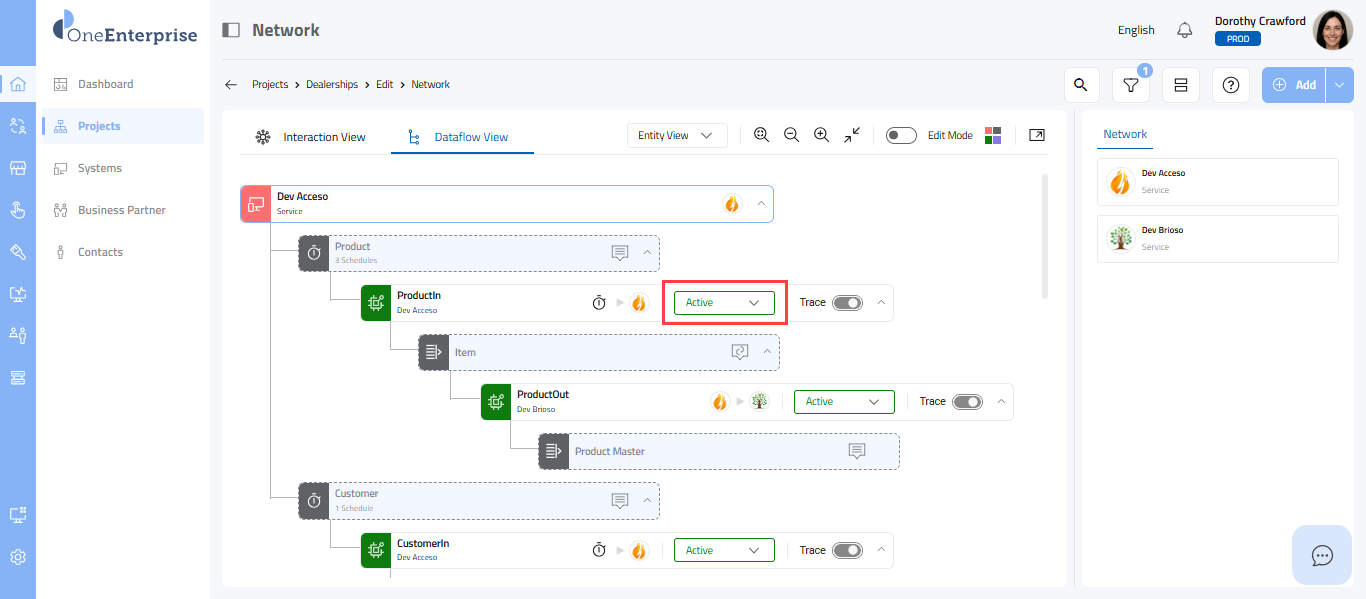The image size is (1366, 599).
Task: Open the diagram in a pop-out window
Action: tap(1037, 135)
